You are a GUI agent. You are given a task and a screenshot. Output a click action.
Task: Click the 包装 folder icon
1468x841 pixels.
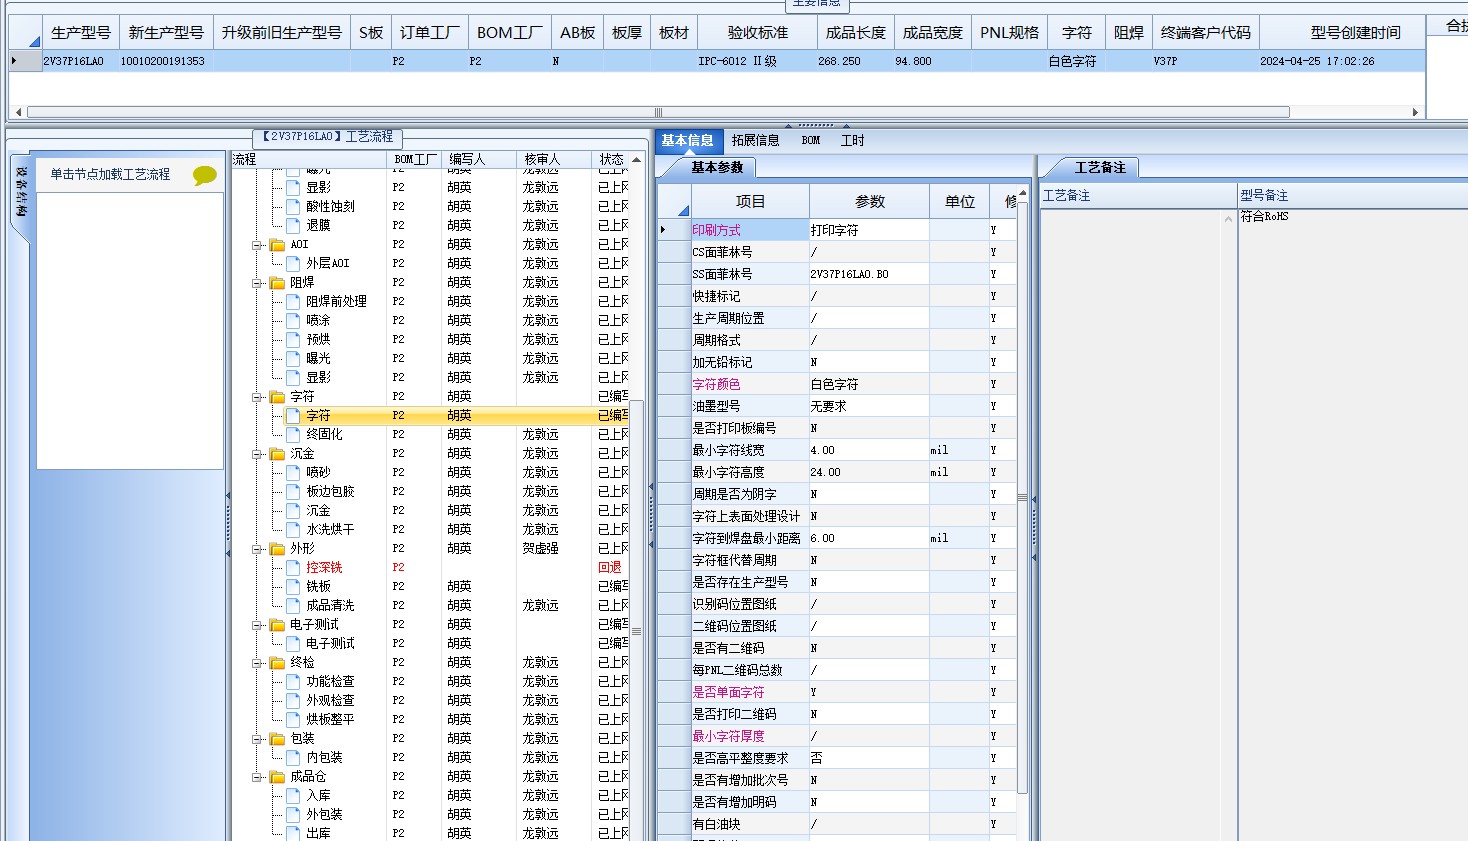coord(277,739)
